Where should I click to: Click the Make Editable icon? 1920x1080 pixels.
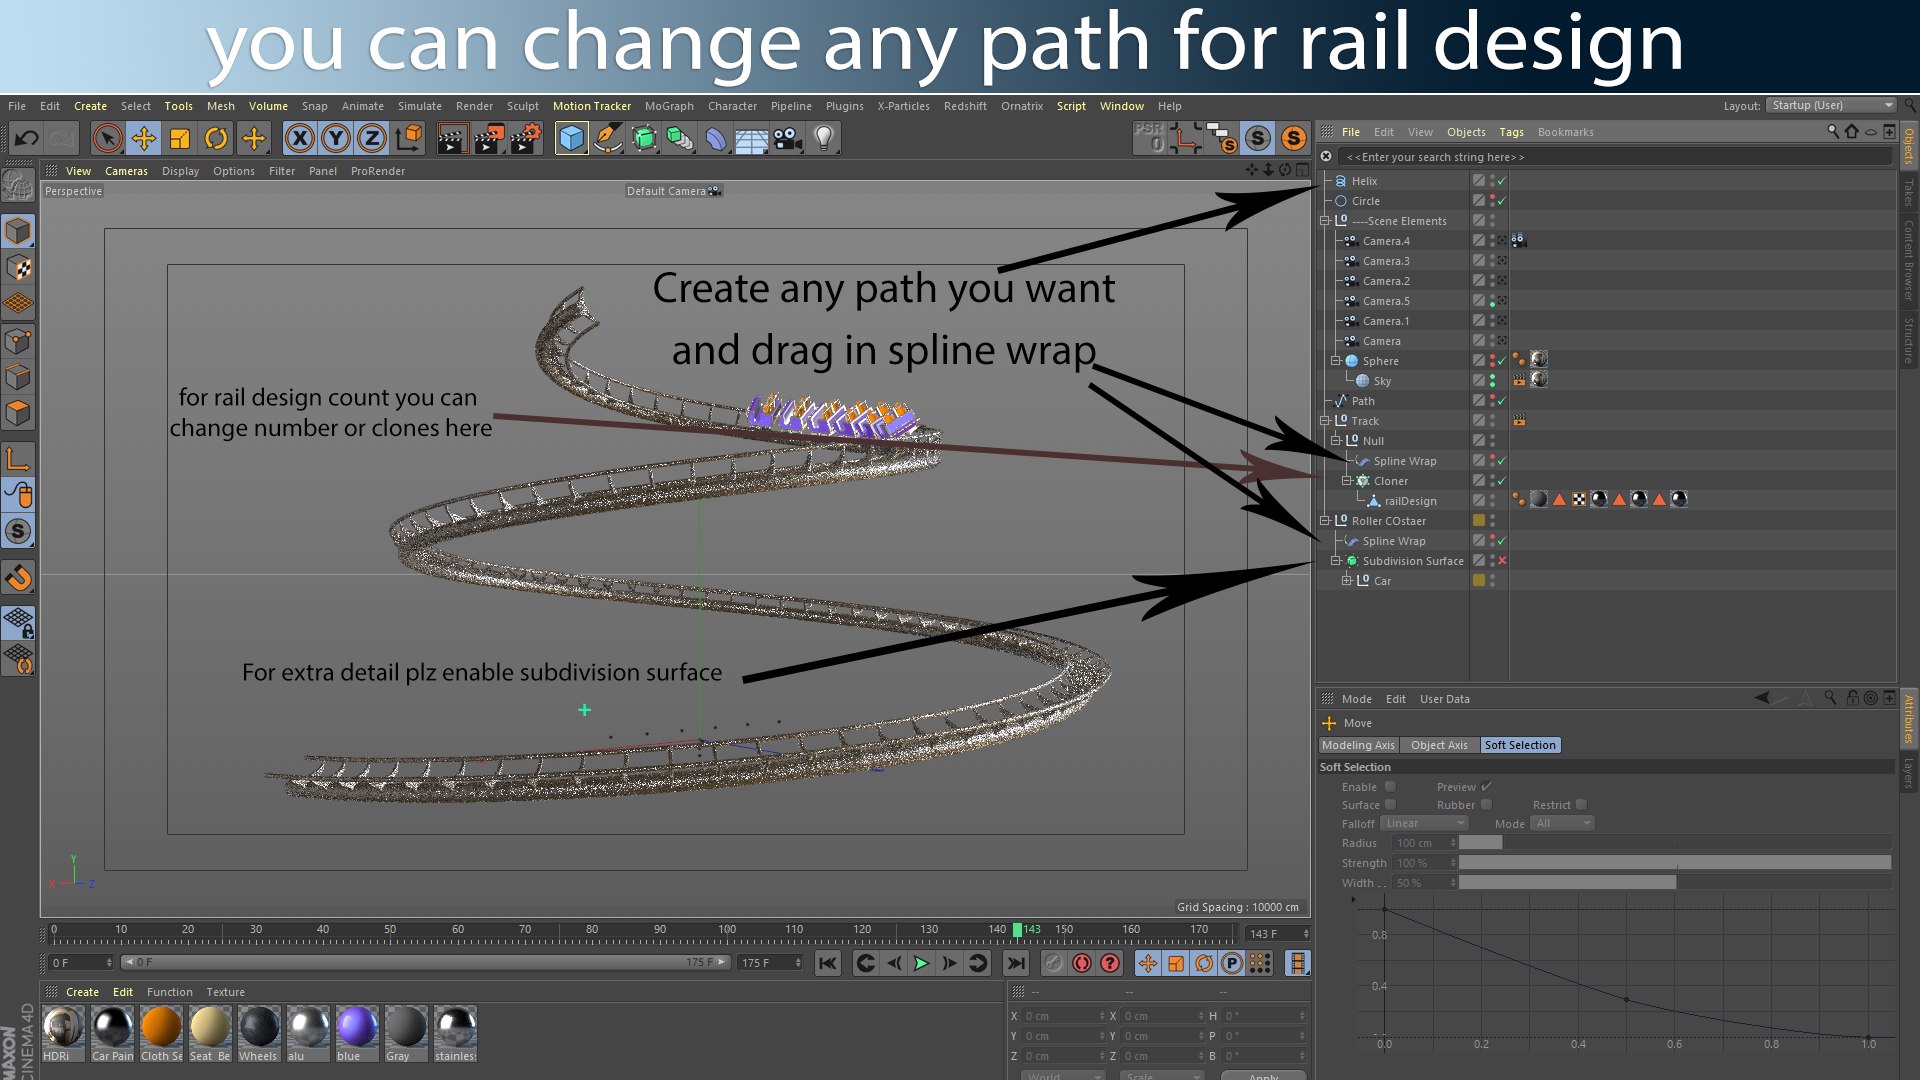[18, 186]
